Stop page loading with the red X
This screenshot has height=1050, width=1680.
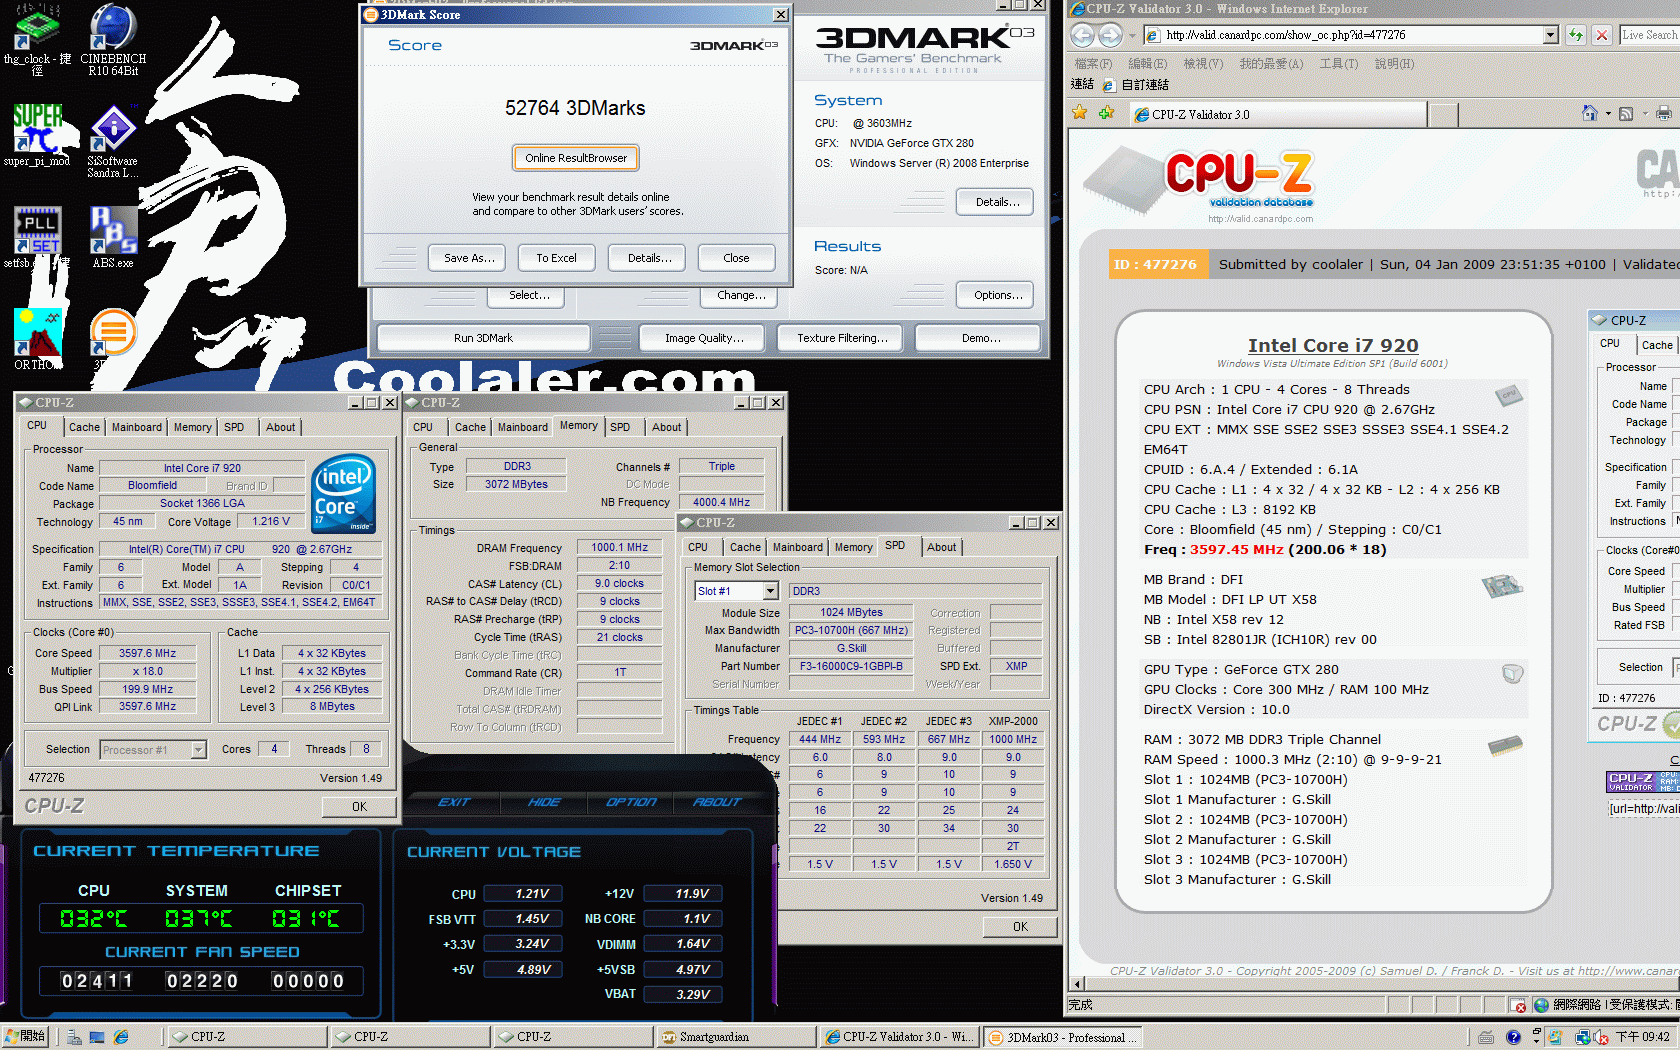click(1602, 35)
